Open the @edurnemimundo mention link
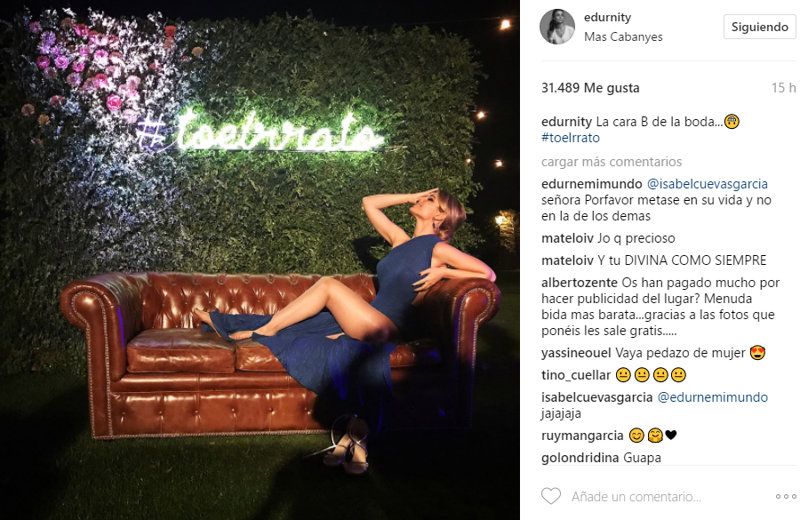Screen dimensions: 800x520 point(712,397)
